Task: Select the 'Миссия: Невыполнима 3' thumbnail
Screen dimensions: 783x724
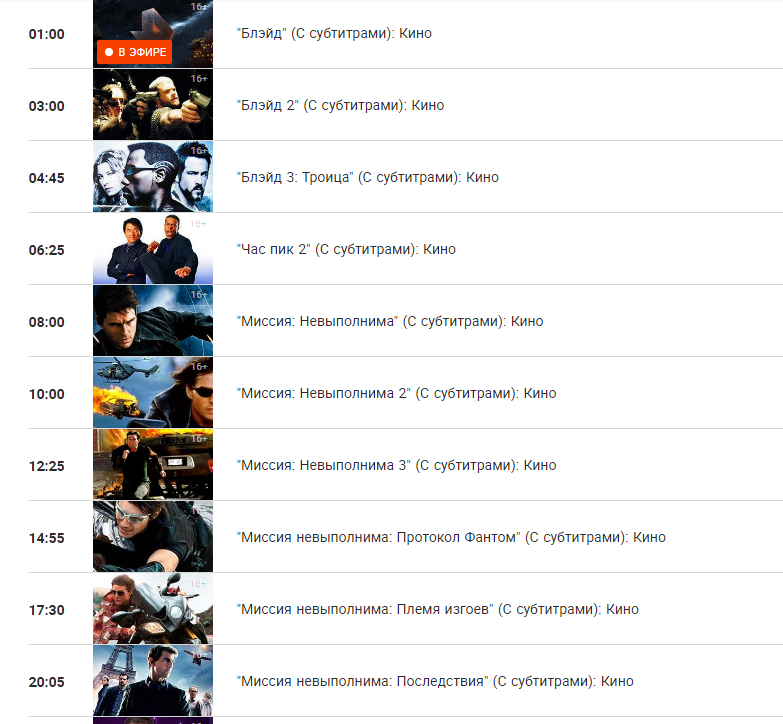Action: 153,464
